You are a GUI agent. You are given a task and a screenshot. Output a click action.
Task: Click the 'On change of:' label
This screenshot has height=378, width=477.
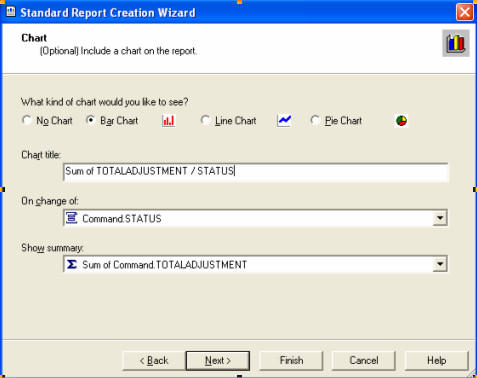click(x=50, y=201)
